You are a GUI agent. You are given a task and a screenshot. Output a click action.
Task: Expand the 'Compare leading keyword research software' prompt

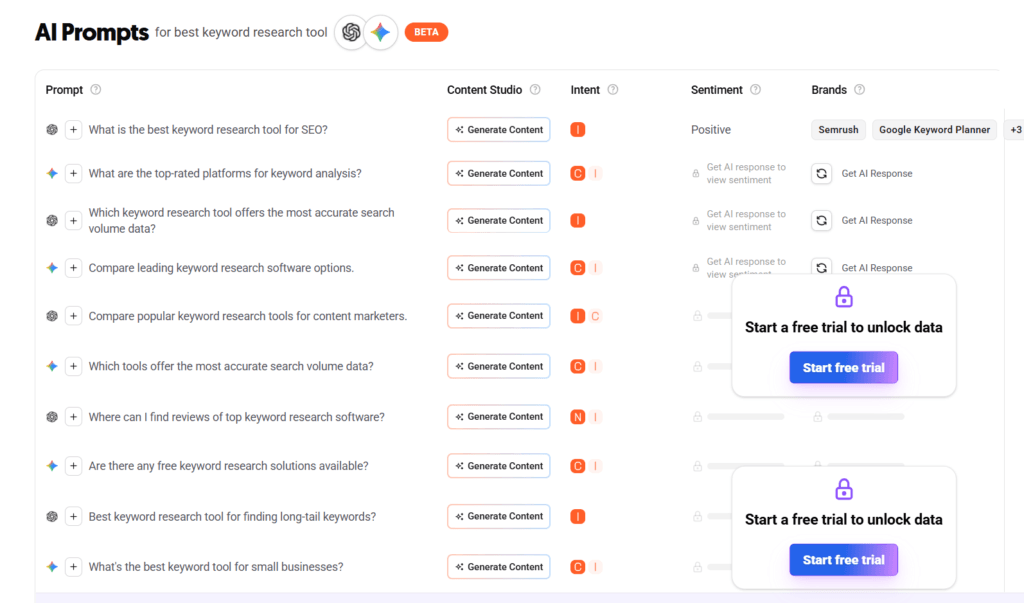click(x=73, y=268)
